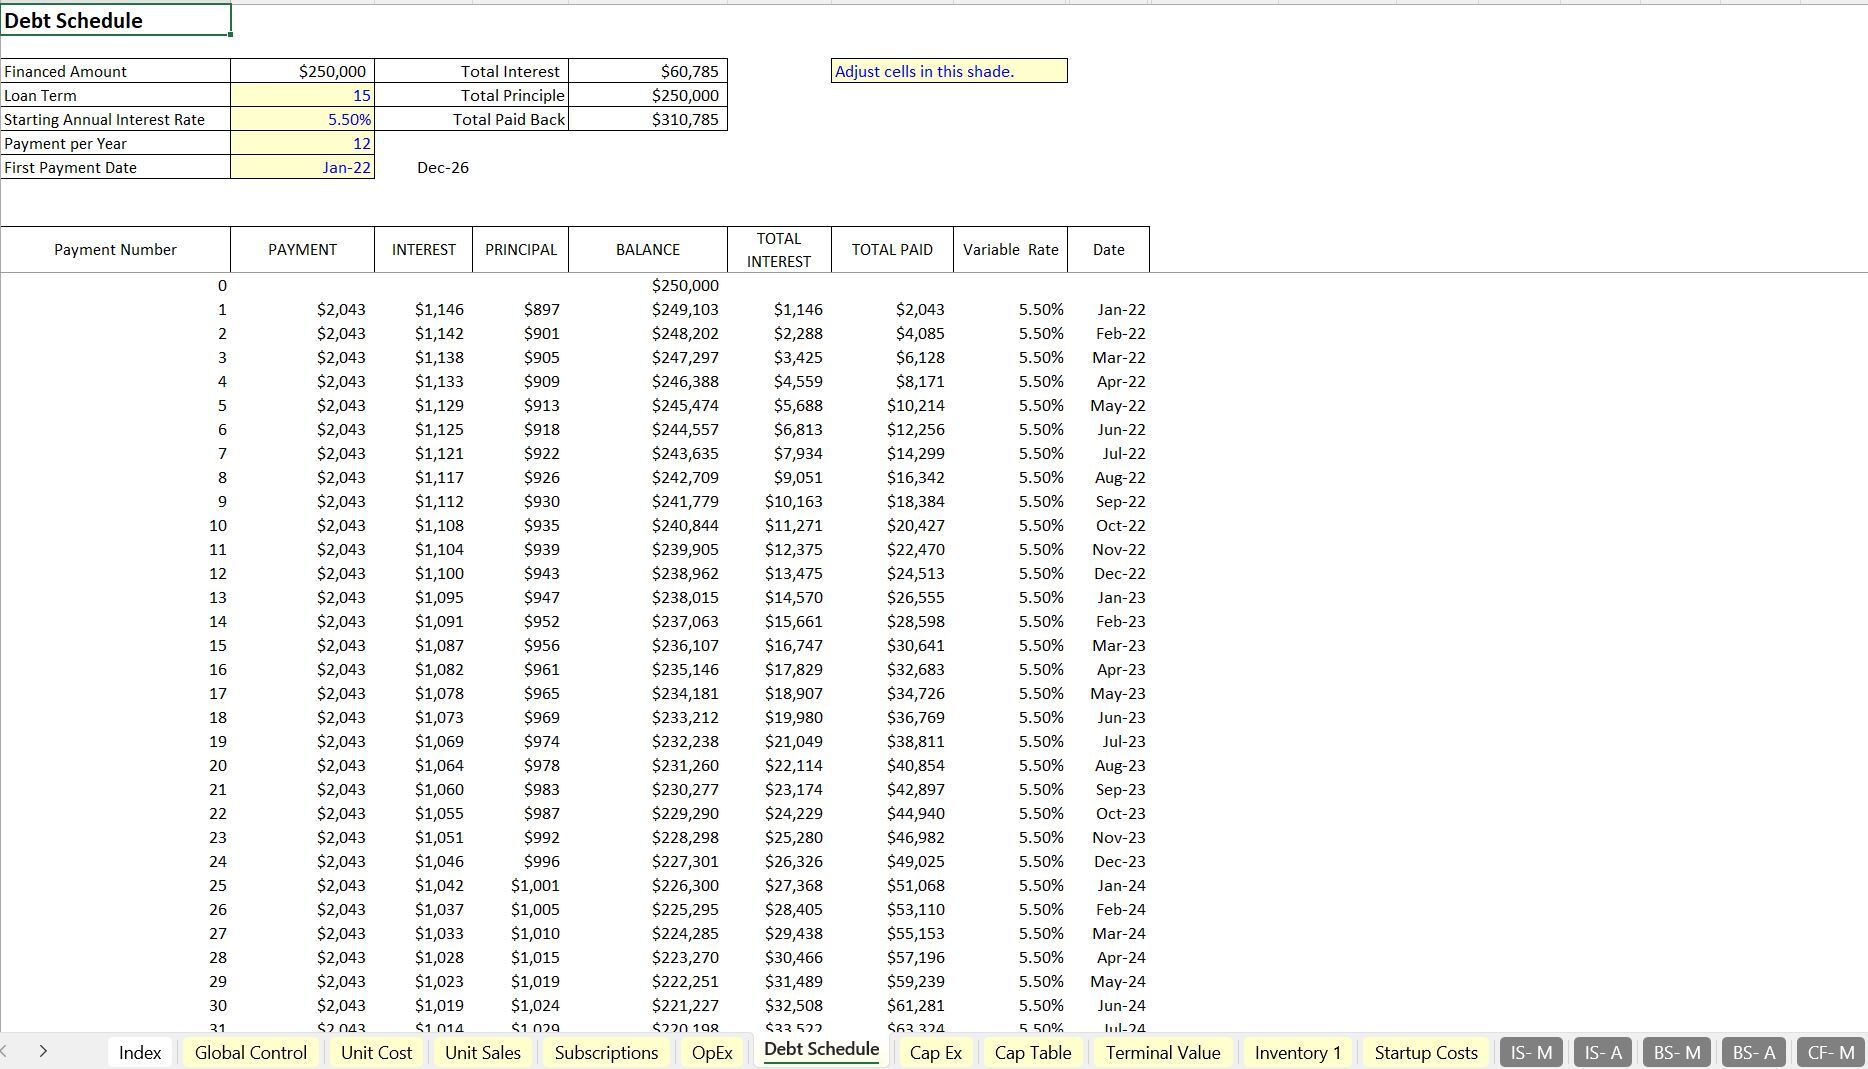Open the Index sheet tab
Image resolution: width=1868 pixels, height=1069 pixels.
(140, 1052)
